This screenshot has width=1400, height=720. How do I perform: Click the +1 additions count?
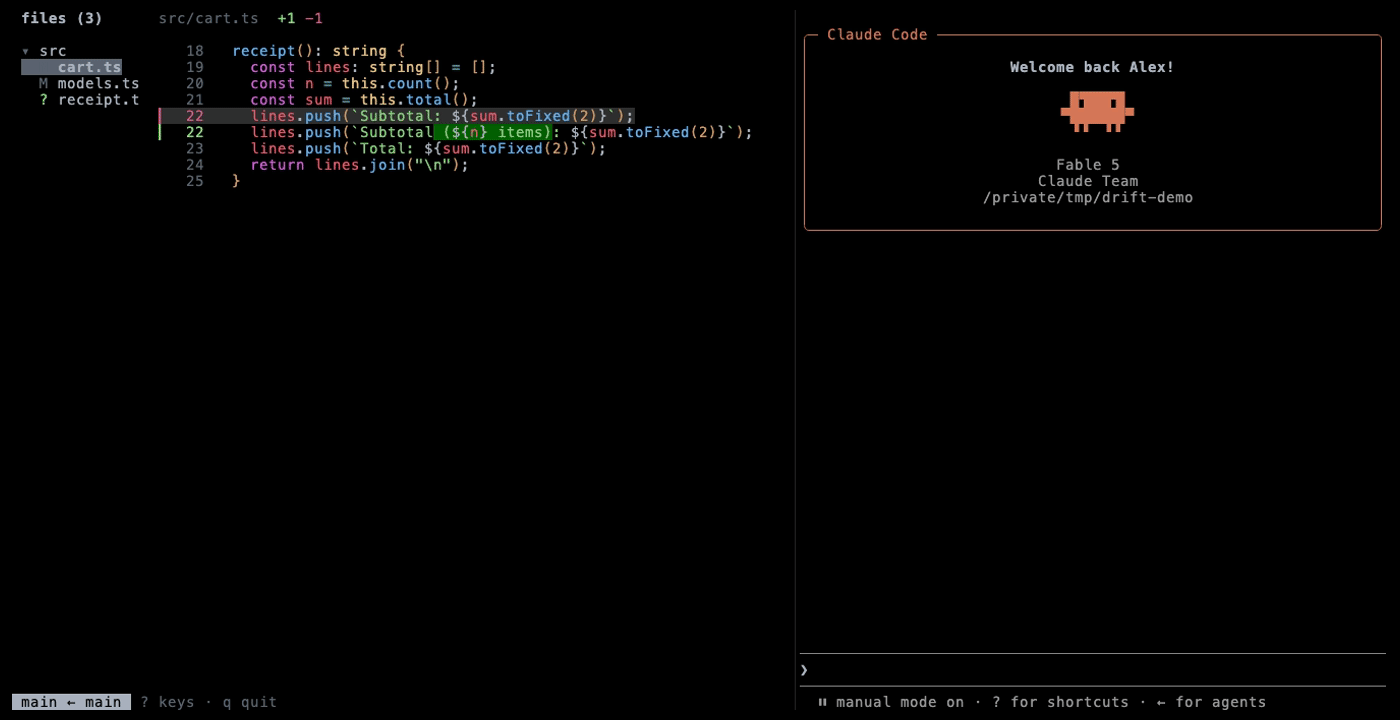285,18
